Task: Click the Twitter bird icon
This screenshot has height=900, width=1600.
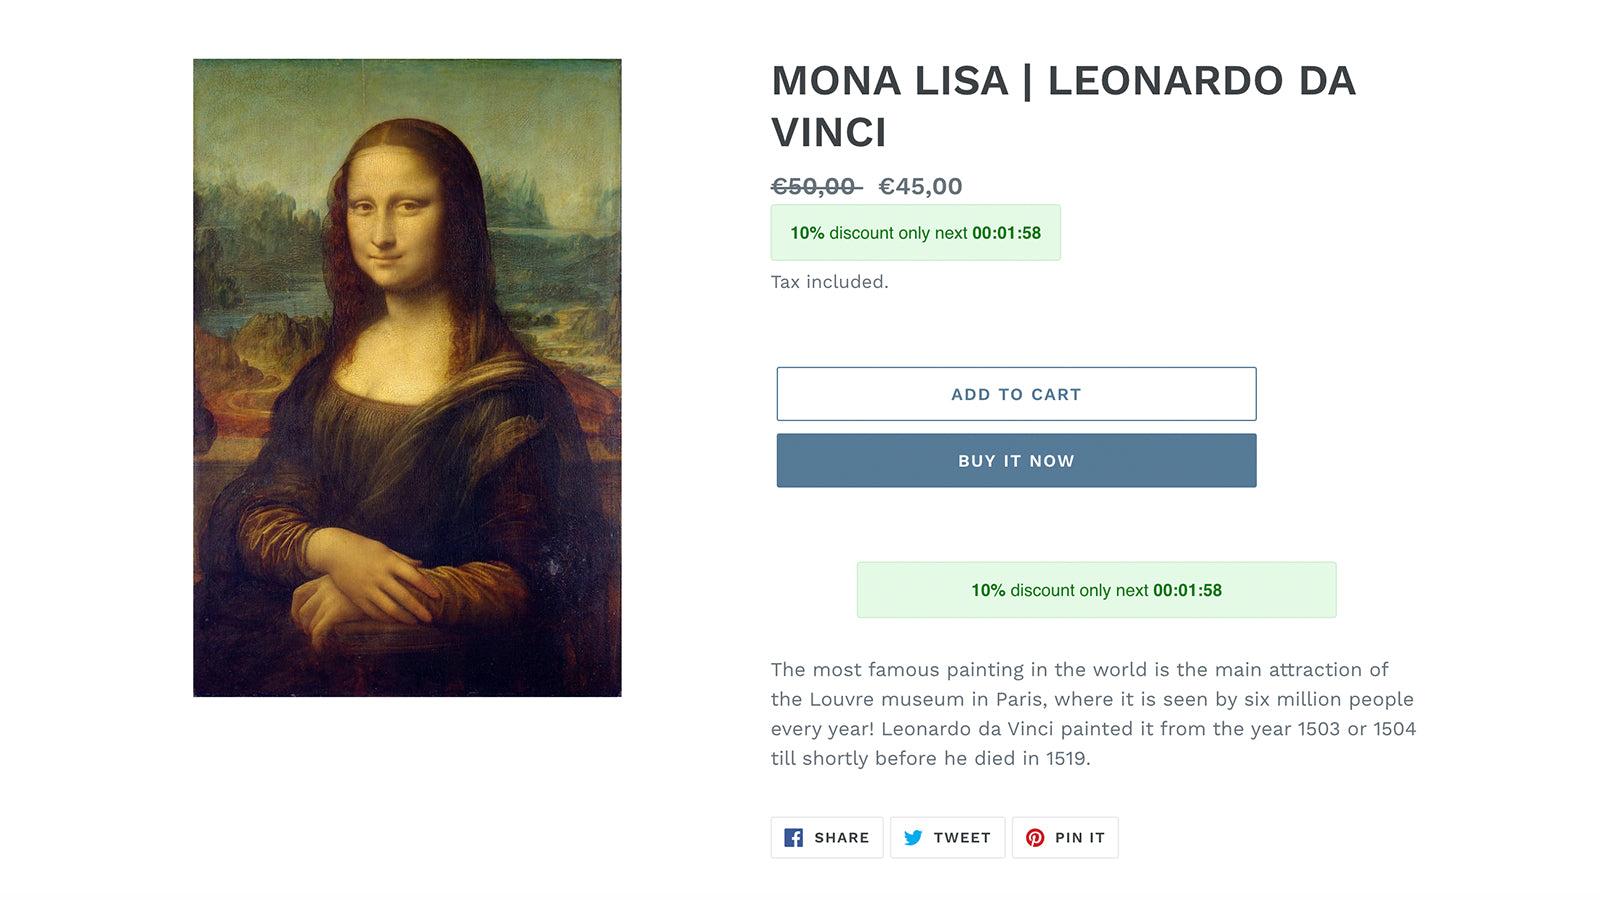Action: pos(913,838)
